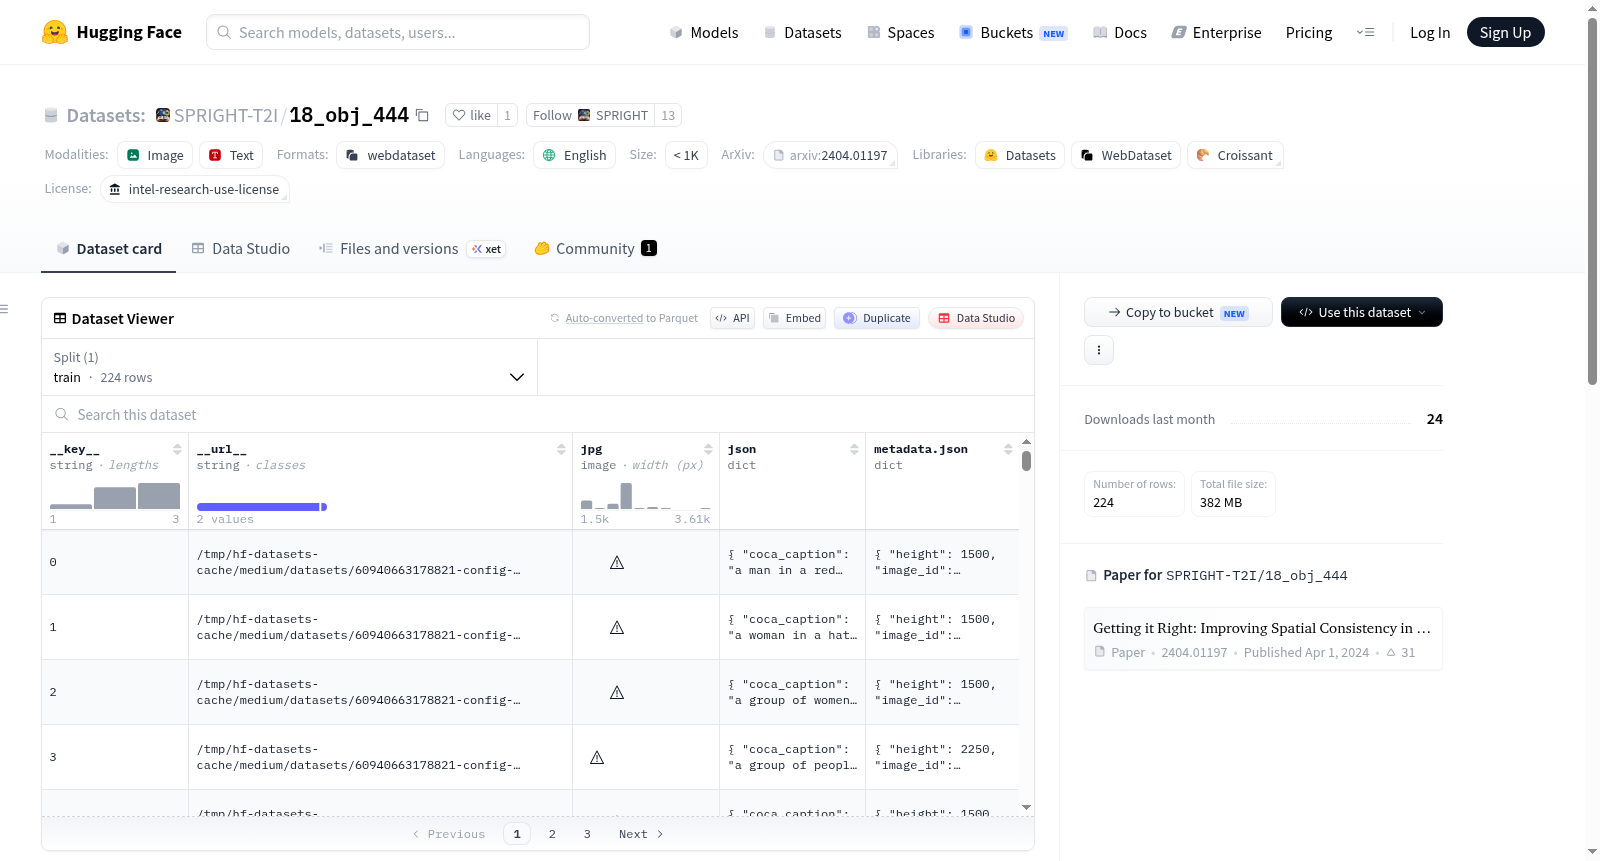1600x861 pixels.
Task: Click the Duplicate button
Action: pyautogui.click(x=877, y=318)
